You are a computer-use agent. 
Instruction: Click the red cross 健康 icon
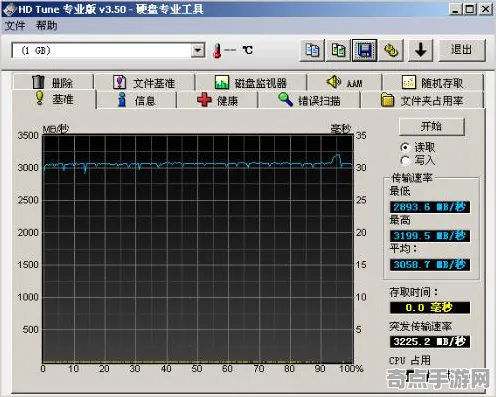click(204, 100)
